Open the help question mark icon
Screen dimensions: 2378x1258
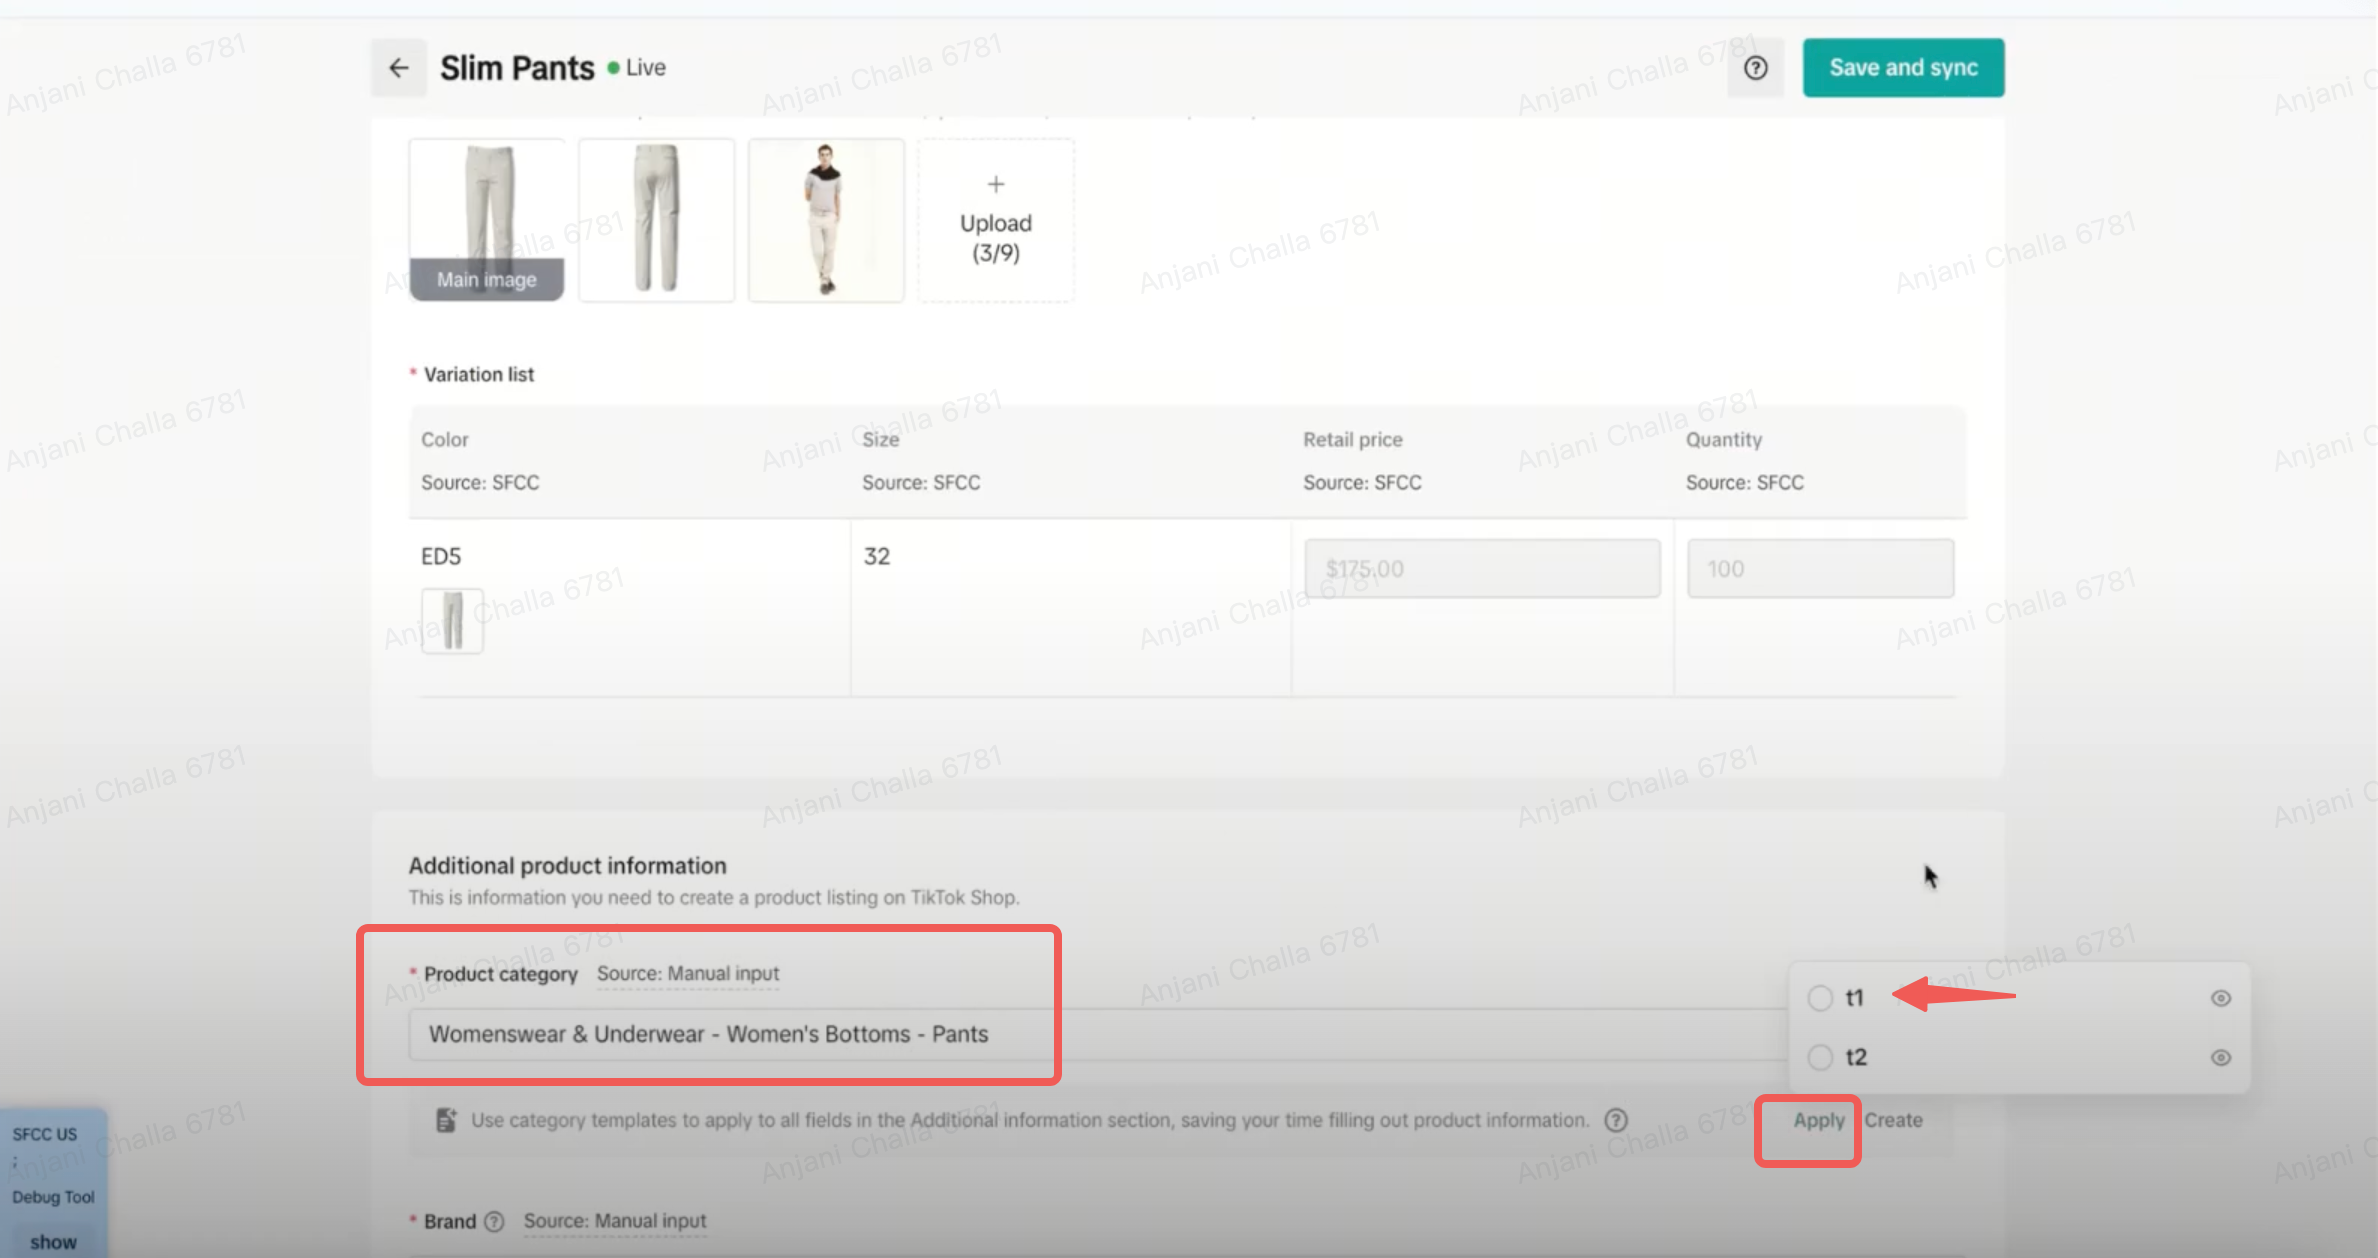(x=1755, y=68)
